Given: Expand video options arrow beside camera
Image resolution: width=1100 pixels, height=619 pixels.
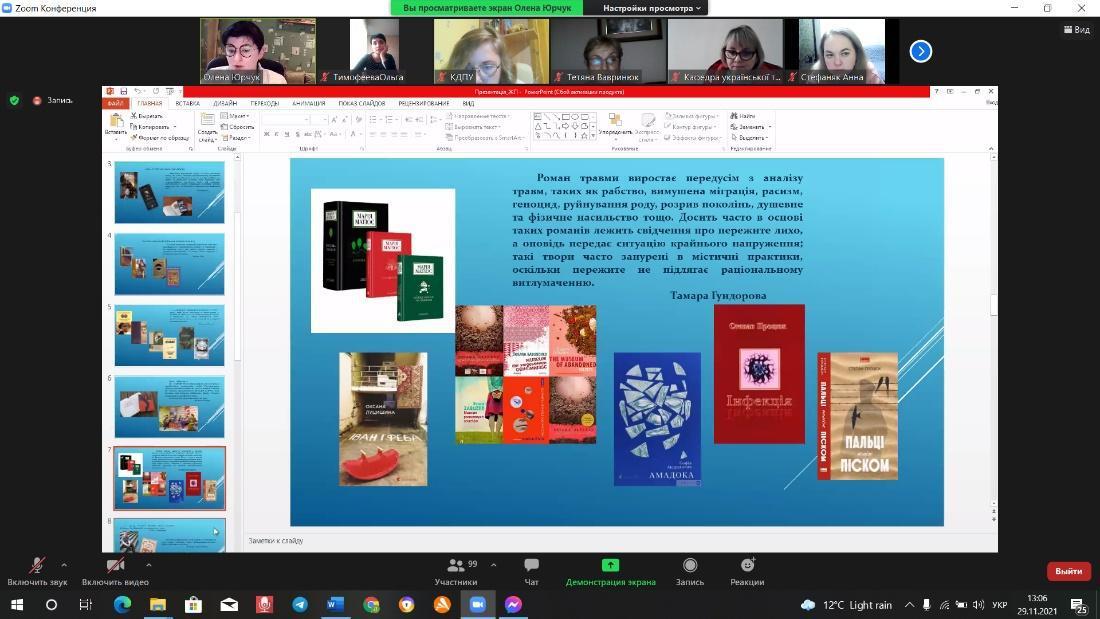Looking at the screenshot, I should (x=148, y=565).
